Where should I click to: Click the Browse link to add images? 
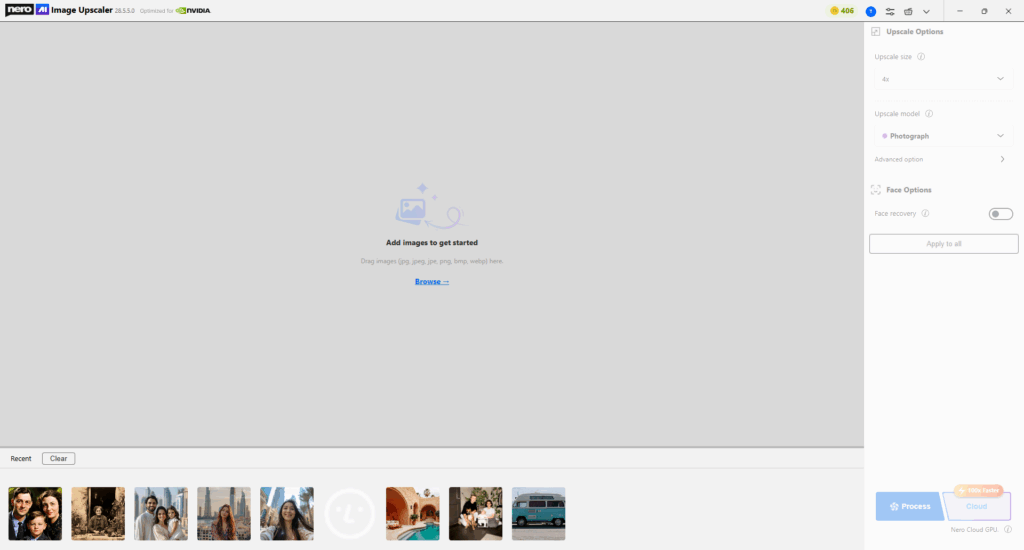432,282
